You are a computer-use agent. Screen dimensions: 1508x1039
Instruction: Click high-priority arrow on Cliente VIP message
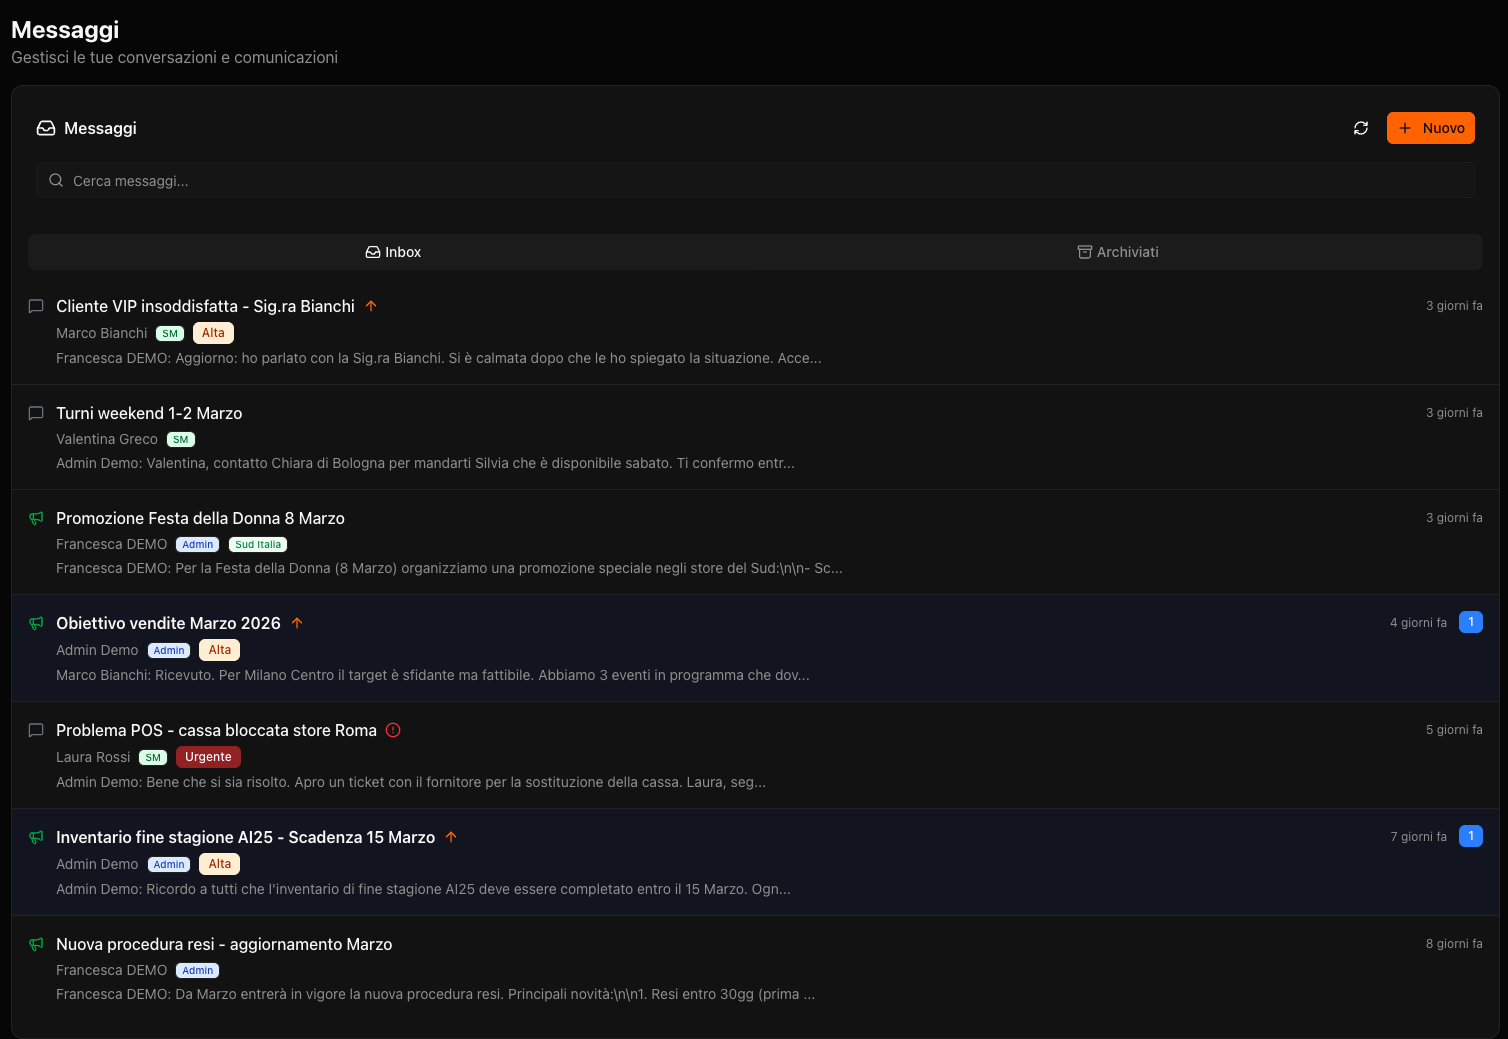click(x=371, y=306)
